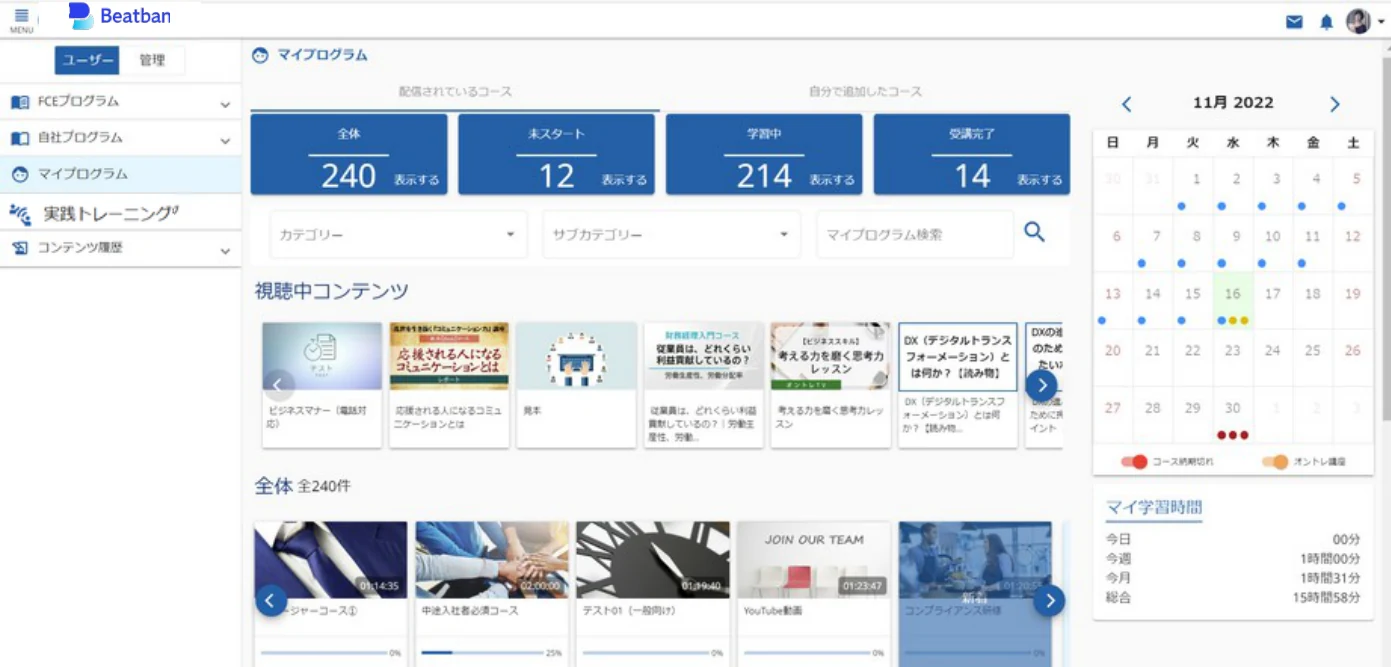This screenshot has width=1391, height=667.
Task: Show previous items in 全体 course carousel
Action: coord(271,600)
